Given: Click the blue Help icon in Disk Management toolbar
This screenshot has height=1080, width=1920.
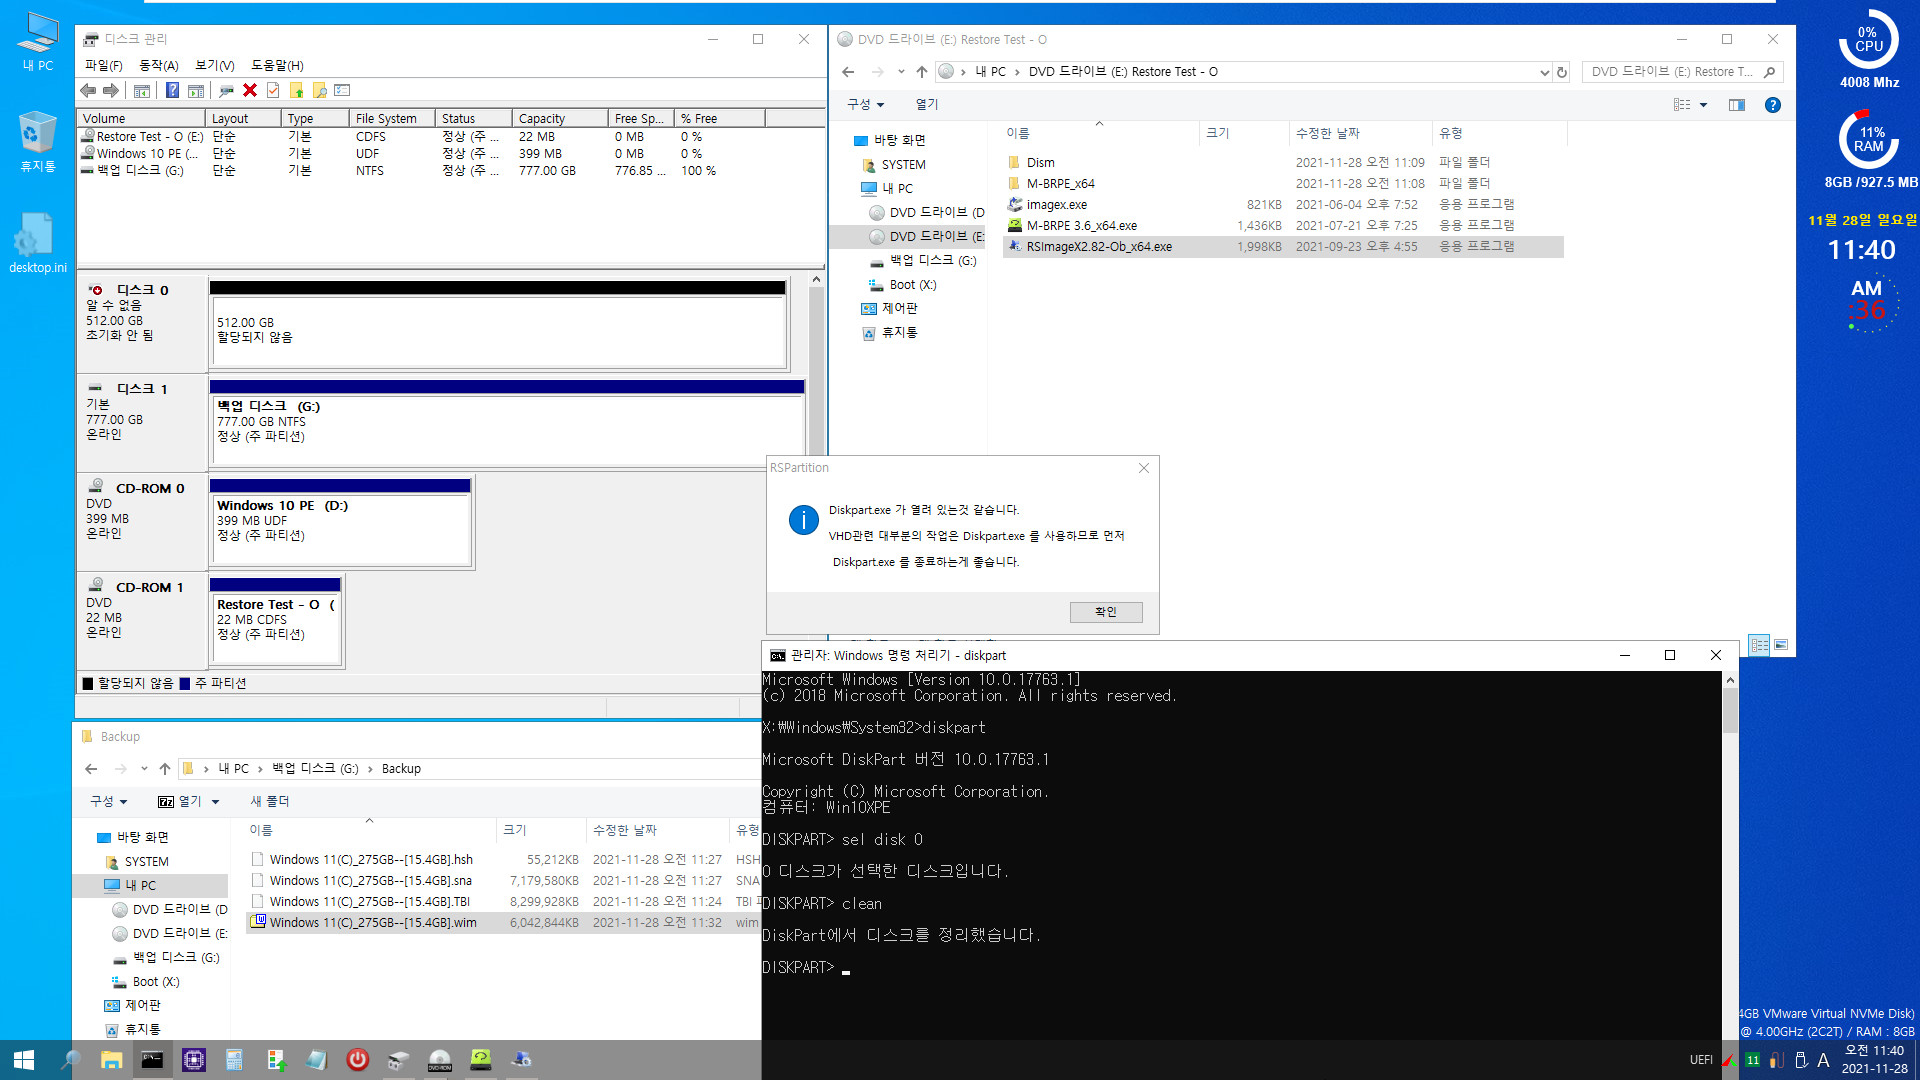Looking at the screenshot, I should [x=172, y=91].
